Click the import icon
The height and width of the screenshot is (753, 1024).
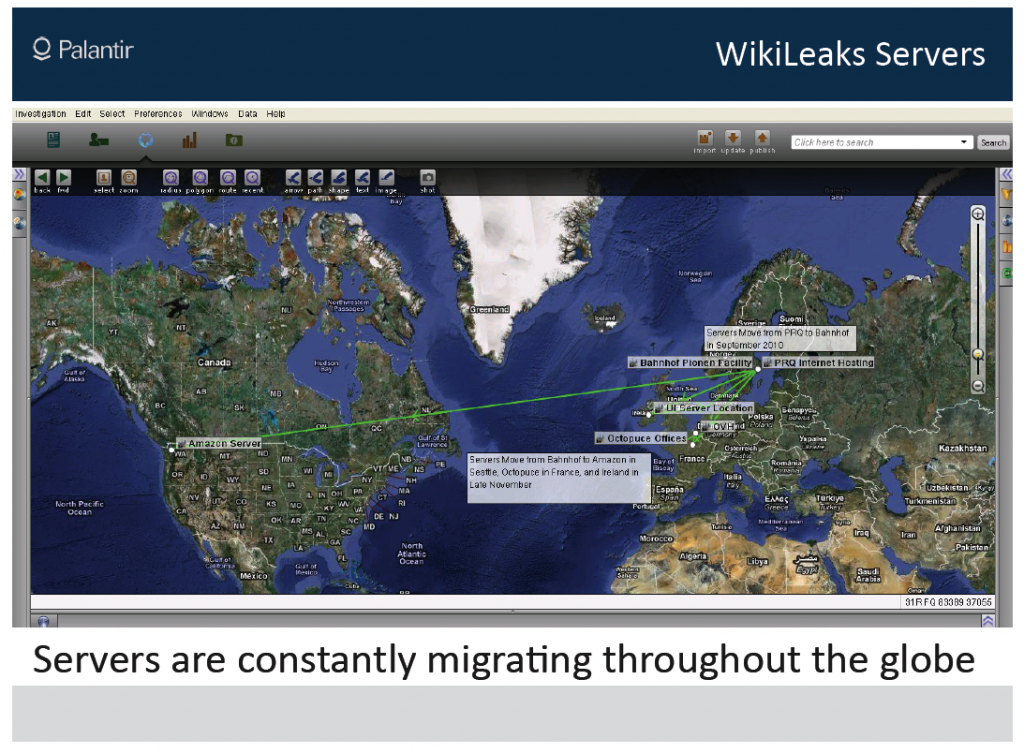click(705, 138)
